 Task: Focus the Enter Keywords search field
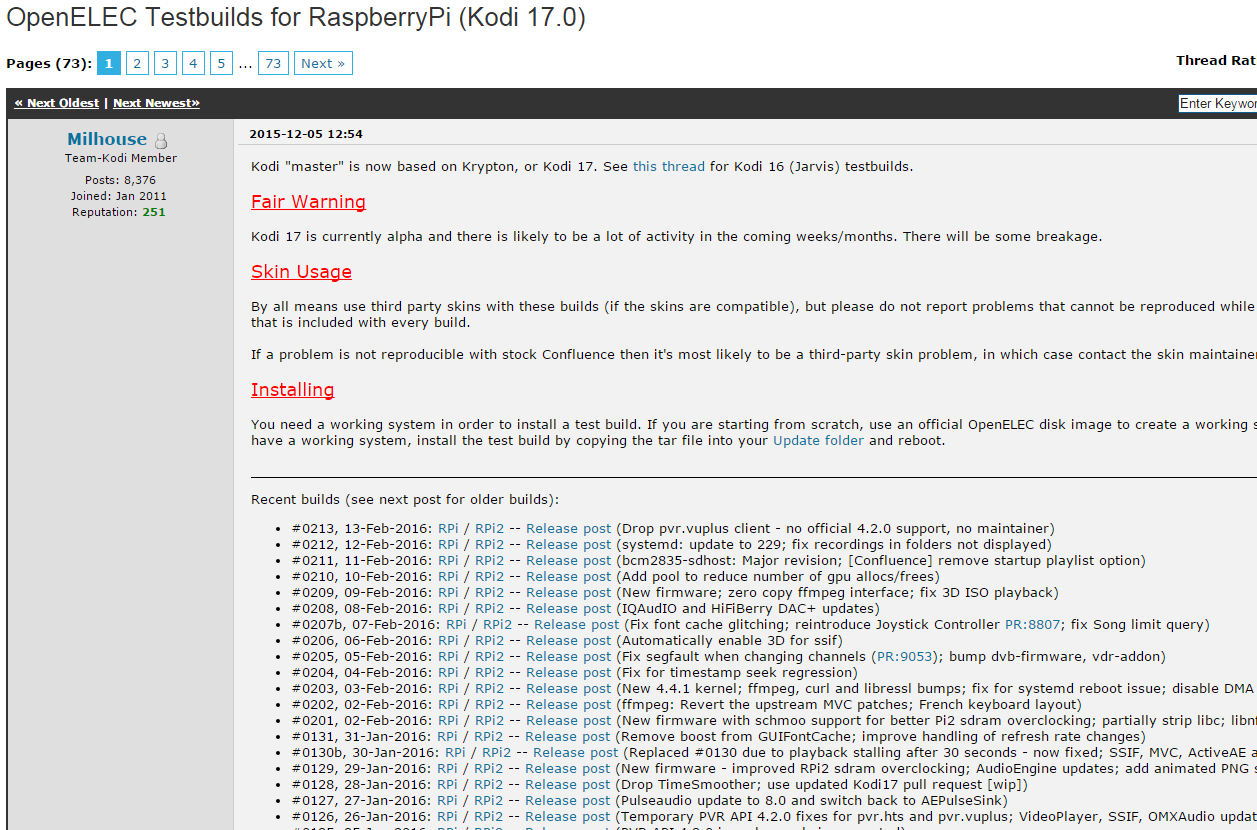point(1217,104)
